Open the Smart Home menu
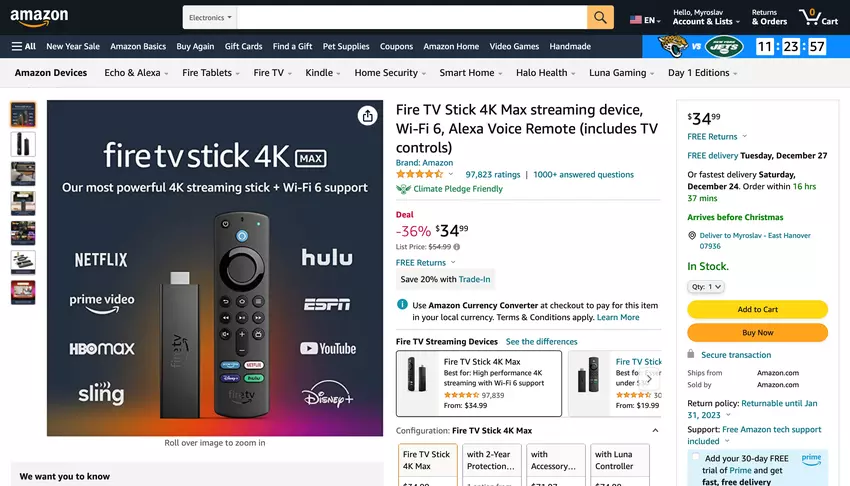Image resolution: width=850 pixels, height=486 pixels. 470,73
